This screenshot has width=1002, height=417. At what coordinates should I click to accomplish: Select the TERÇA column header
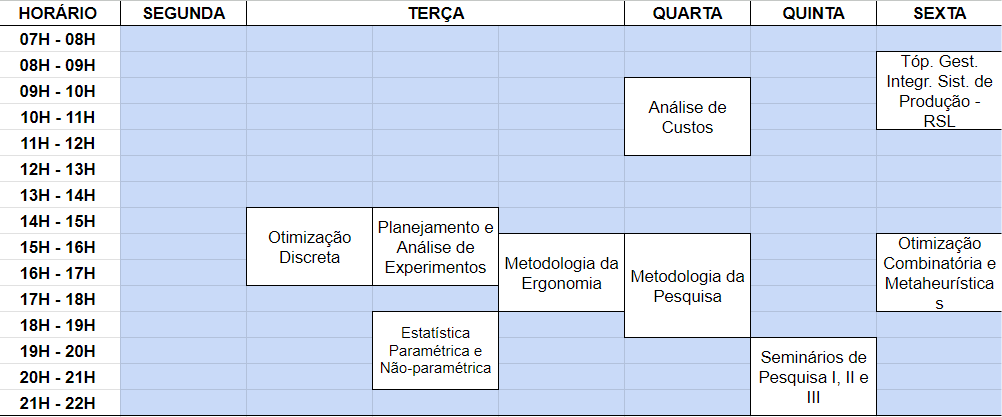pos(436,13)
